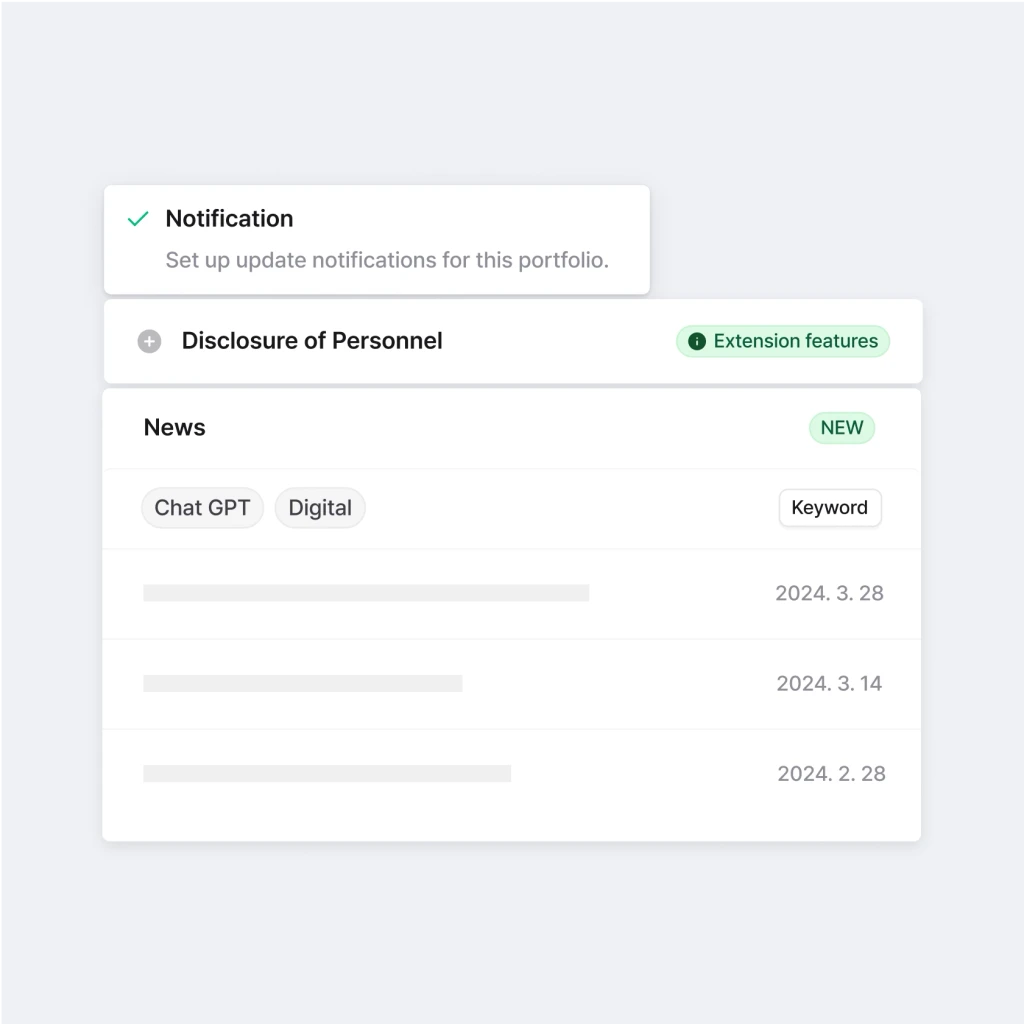Click the plus icon beside Disclosure of Personnel
This screenshot has height=1024, width=1024.
[149, 341]
